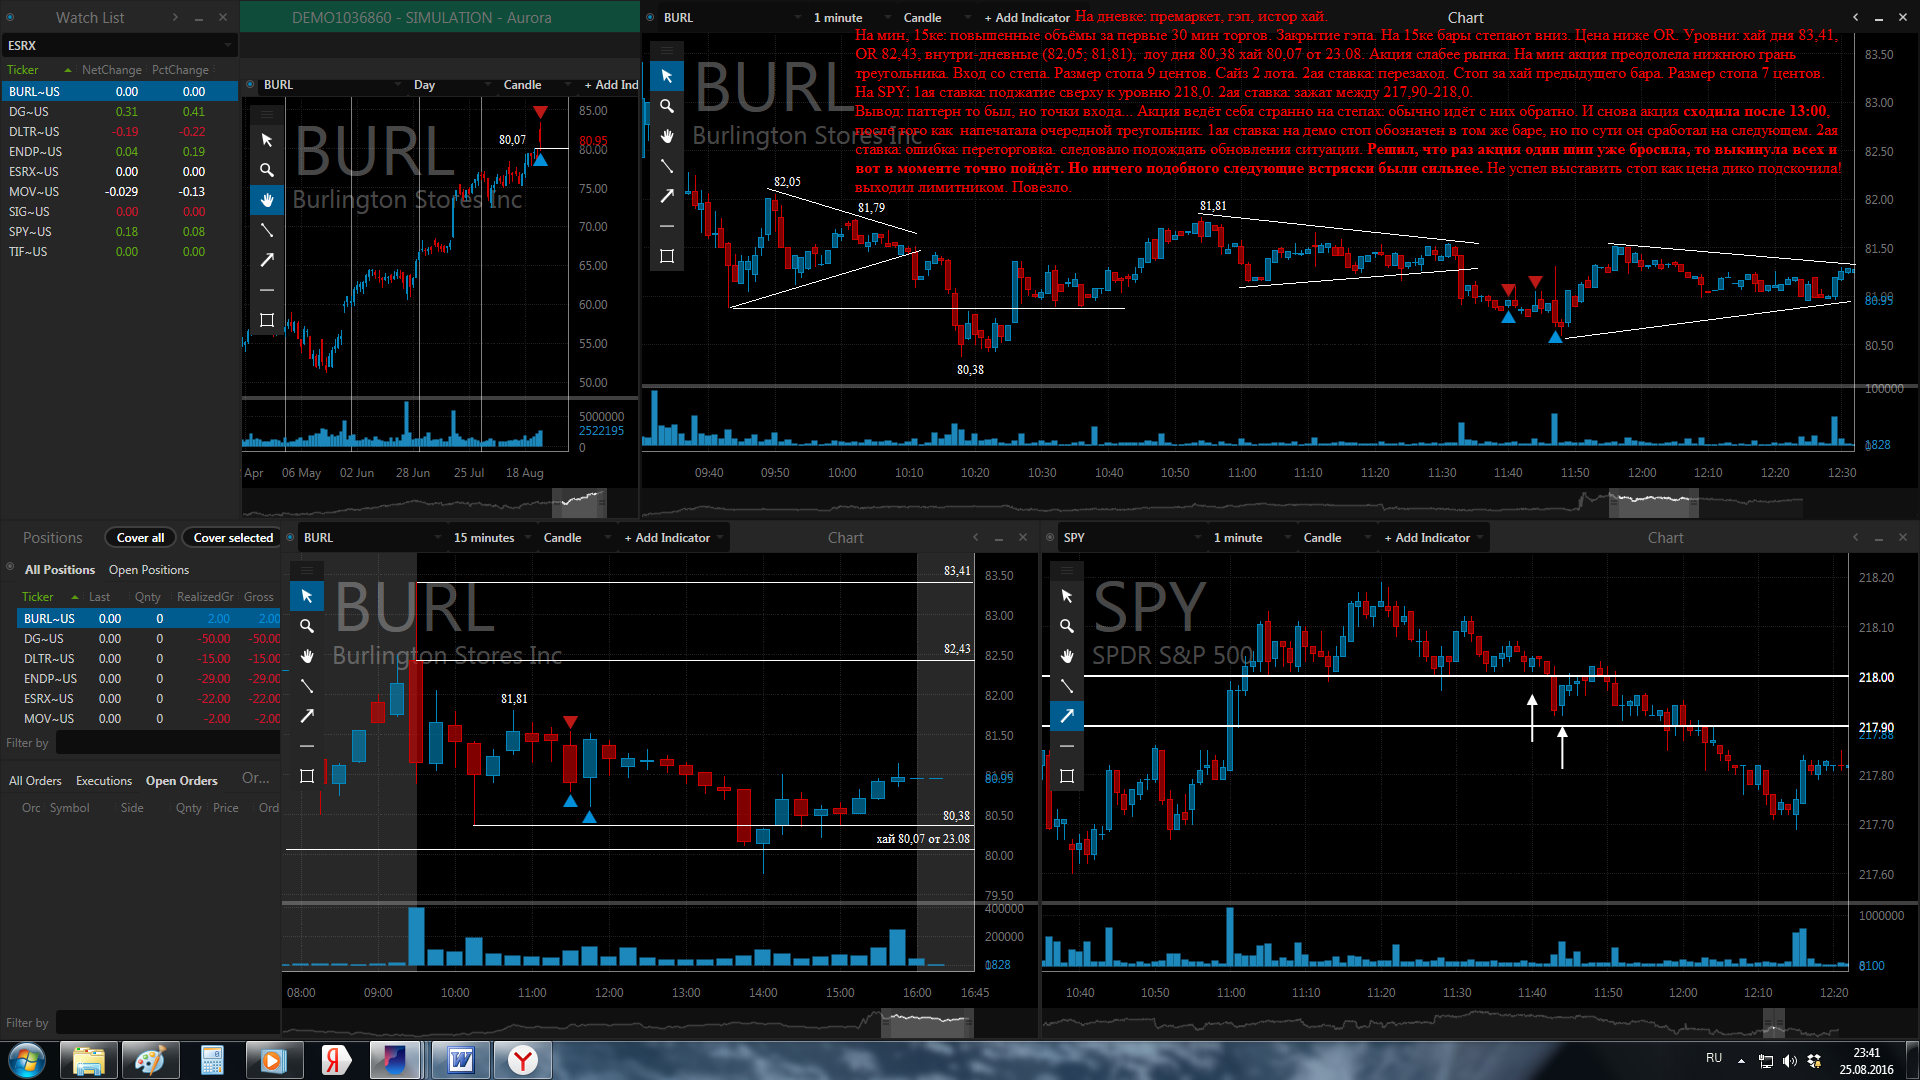Click range navigator handle under BURL 1 minute chart
The image size is (1920, 1080).
coord(1653,501)
